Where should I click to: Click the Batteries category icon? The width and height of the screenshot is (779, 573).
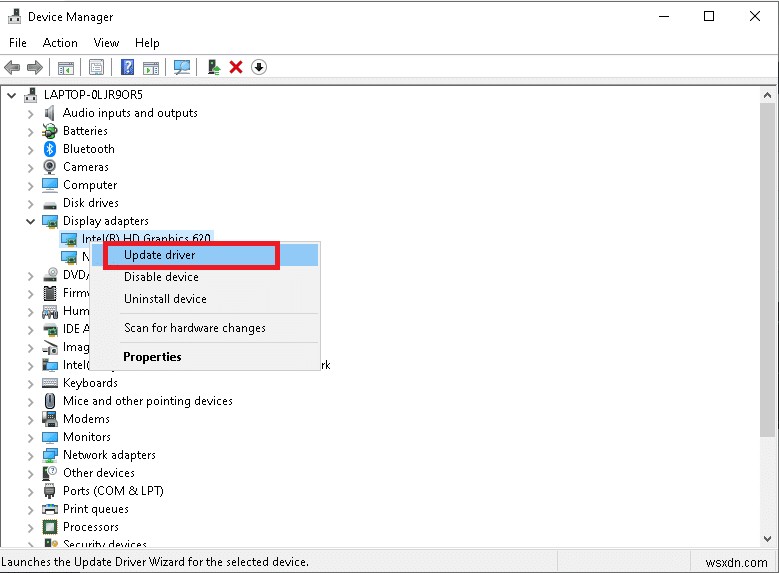(x=50, y=131)
